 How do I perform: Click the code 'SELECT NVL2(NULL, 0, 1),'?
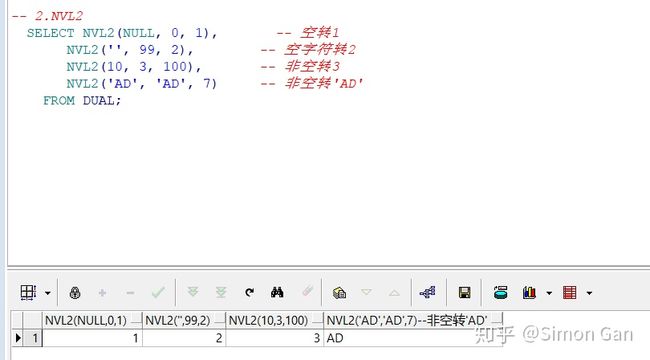(x=122, y=33)
